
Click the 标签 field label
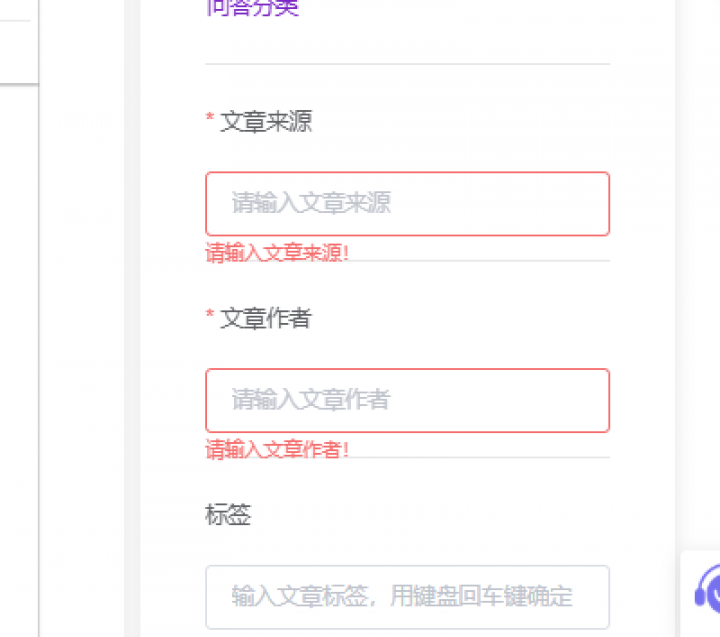coord(228,515)
